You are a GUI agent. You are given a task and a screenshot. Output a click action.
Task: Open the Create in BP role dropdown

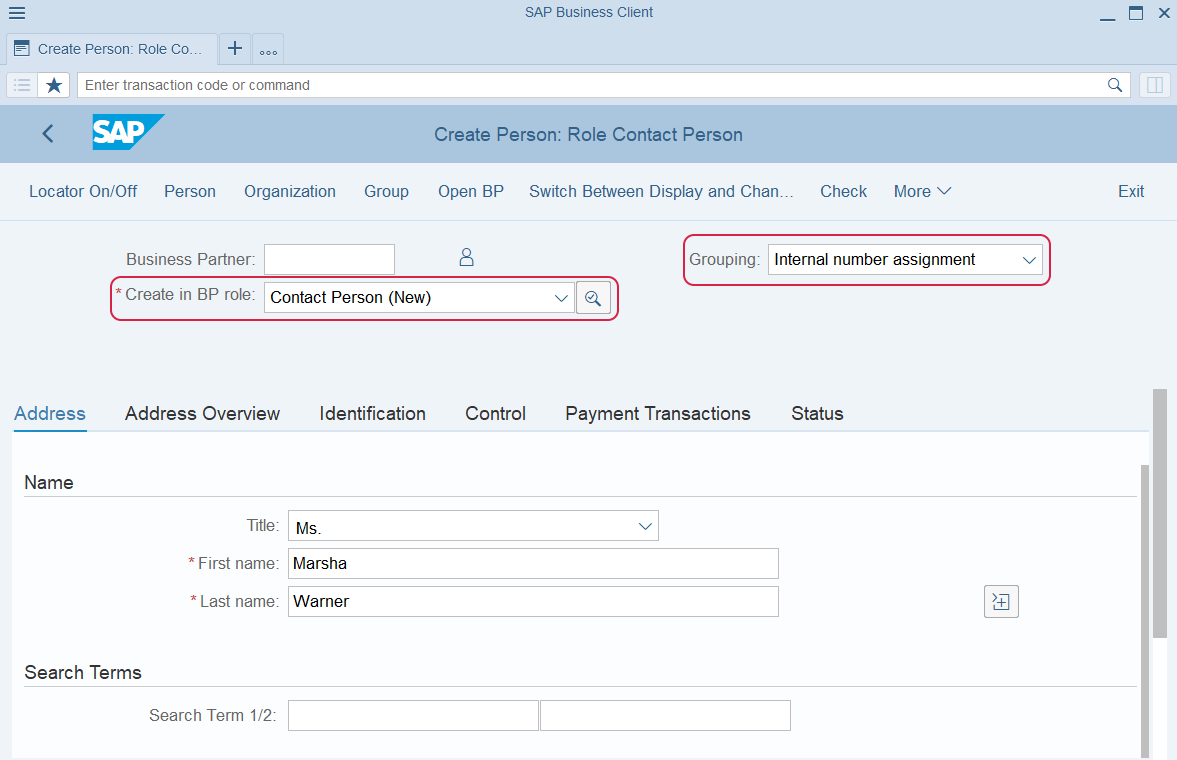(x=561, y=298)
